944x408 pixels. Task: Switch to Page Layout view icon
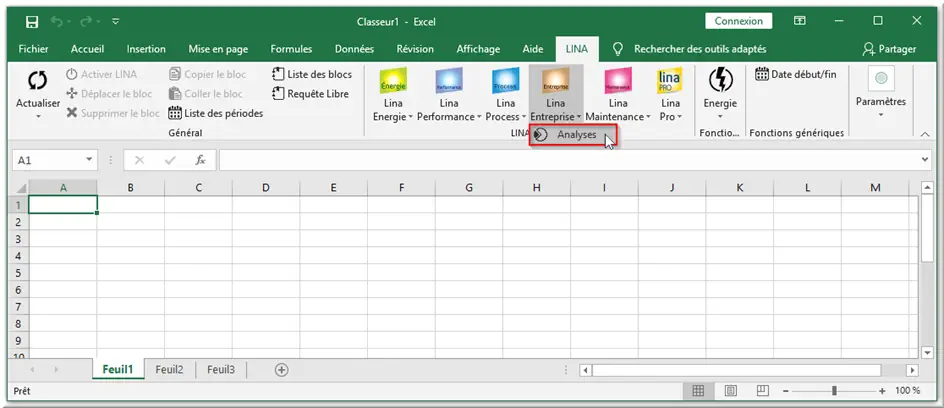730,391
